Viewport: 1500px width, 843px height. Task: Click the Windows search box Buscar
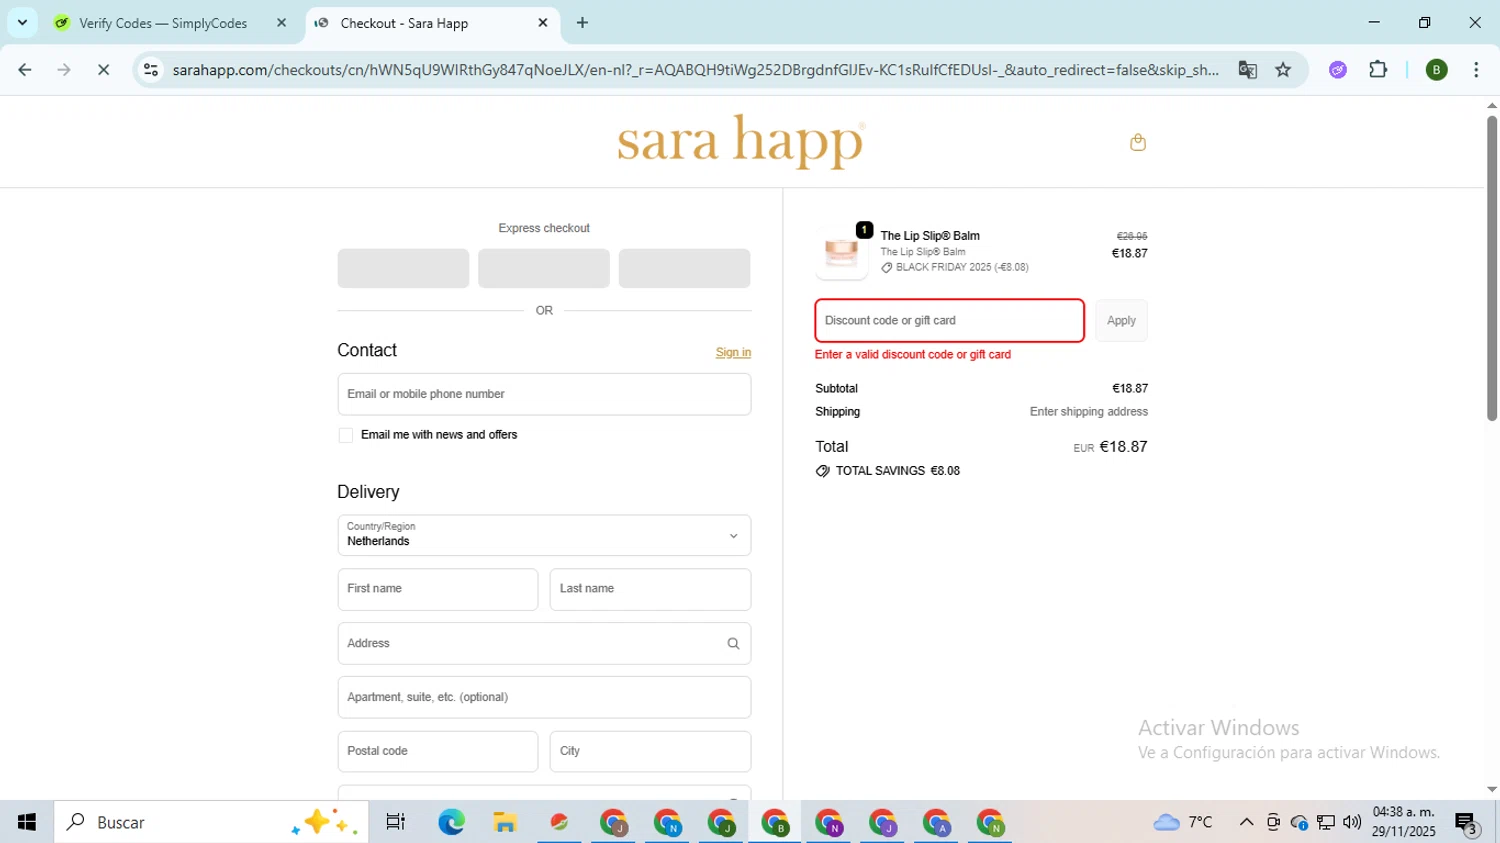[x=211, y=822]
